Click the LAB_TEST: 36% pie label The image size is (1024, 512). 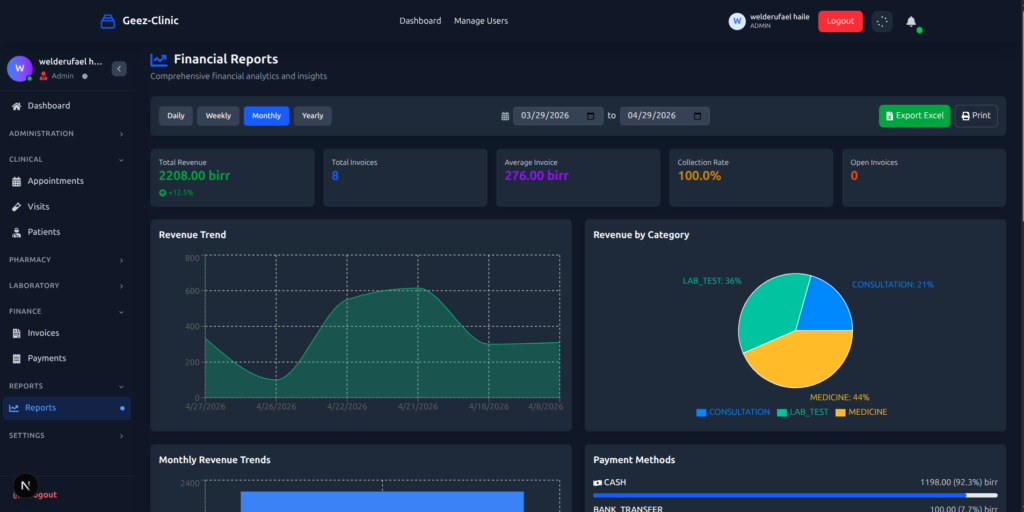point(712,281)
